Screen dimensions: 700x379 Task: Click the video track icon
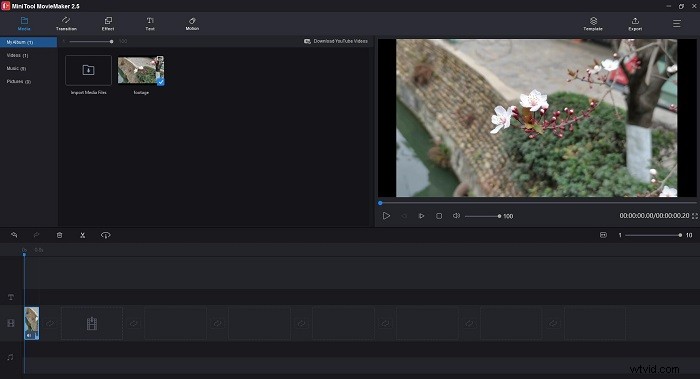tap(11, 323)
